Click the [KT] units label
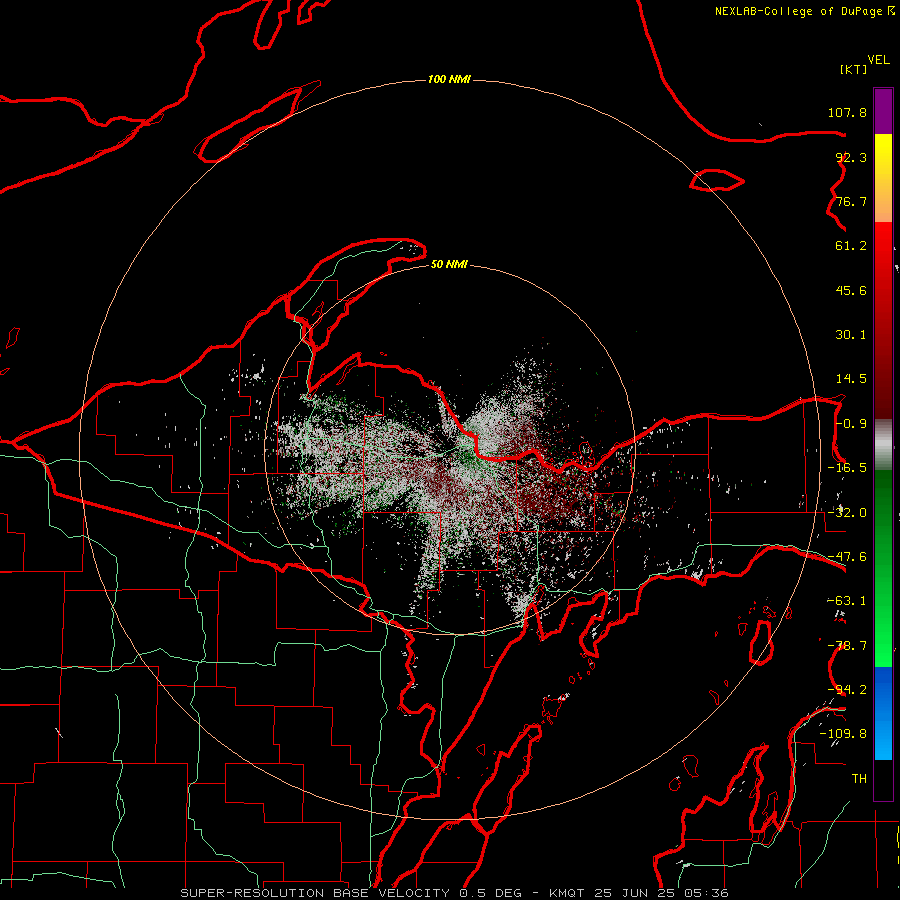 pos(854,69)
